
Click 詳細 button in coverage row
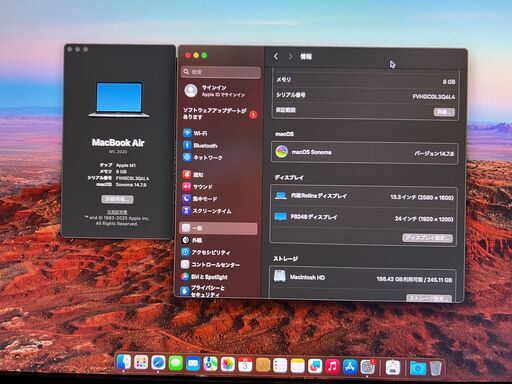pos(444,112)
